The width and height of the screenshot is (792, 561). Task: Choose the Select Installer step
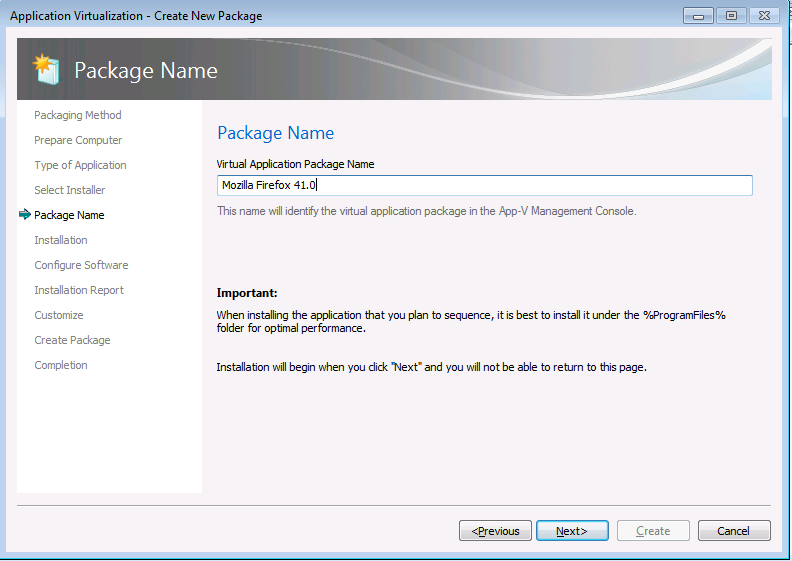coord(70,190)
